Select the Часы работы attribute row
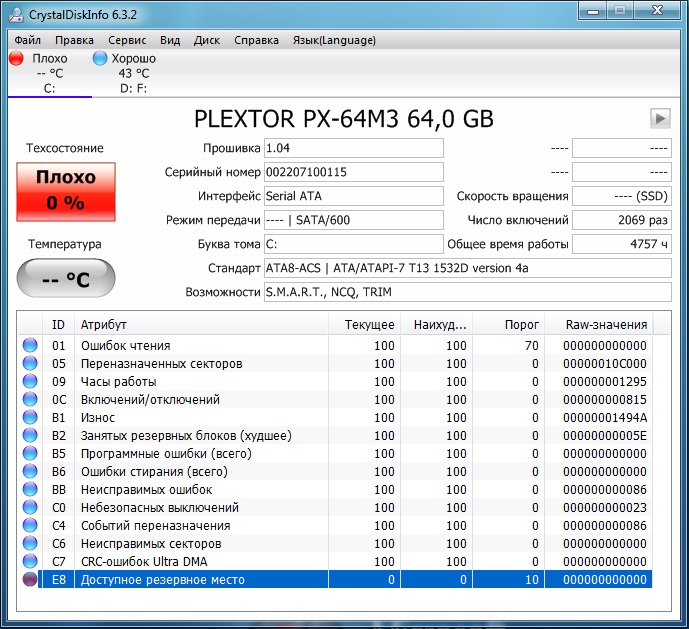 click(335, 382)
